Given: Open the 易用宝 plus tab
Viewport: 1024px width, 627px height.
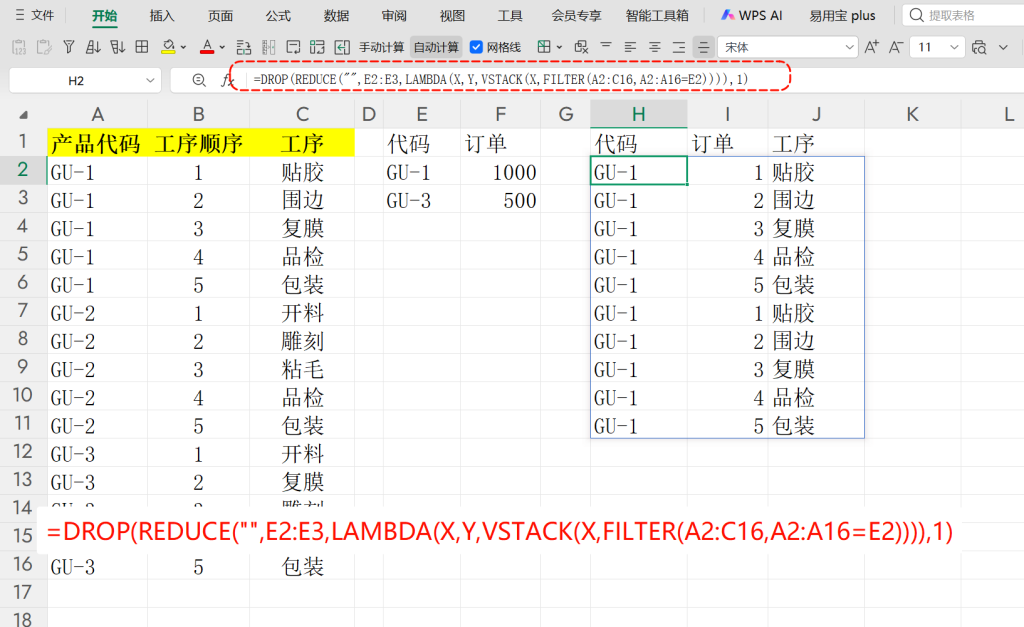Looking at the screenshot, I should pos(842,15).
